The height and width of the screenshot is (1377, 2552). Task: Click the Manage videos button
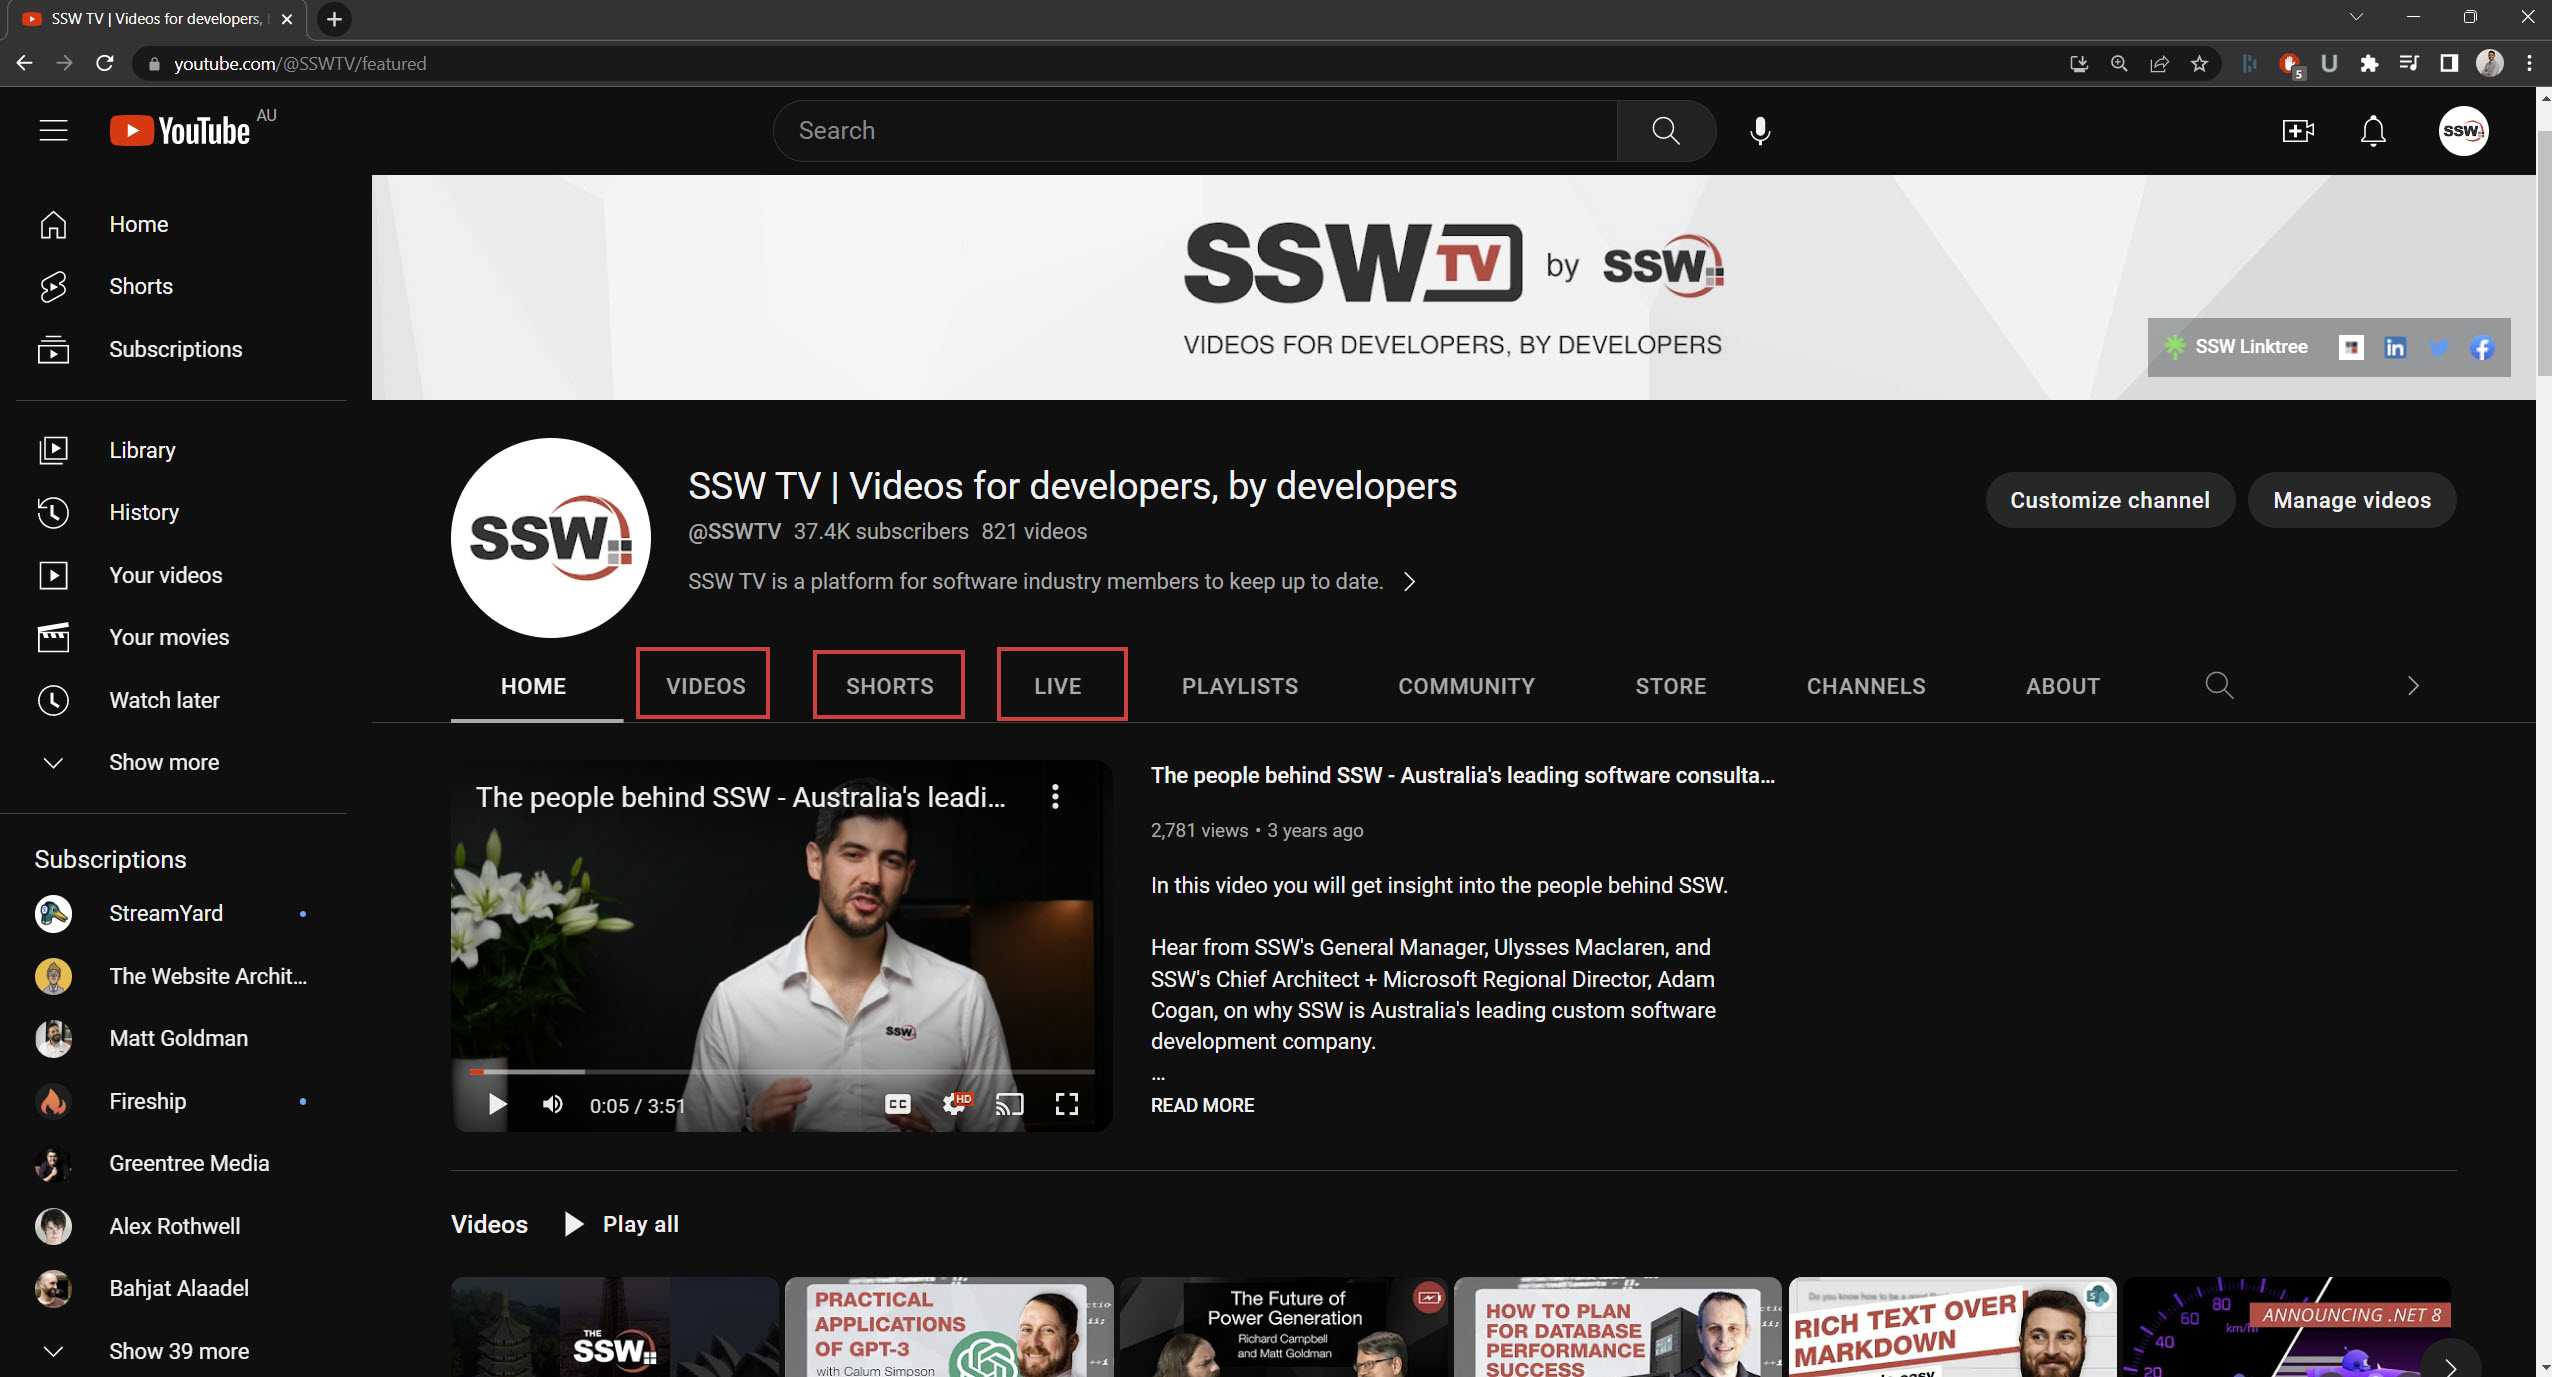(x=2352, y=500)
